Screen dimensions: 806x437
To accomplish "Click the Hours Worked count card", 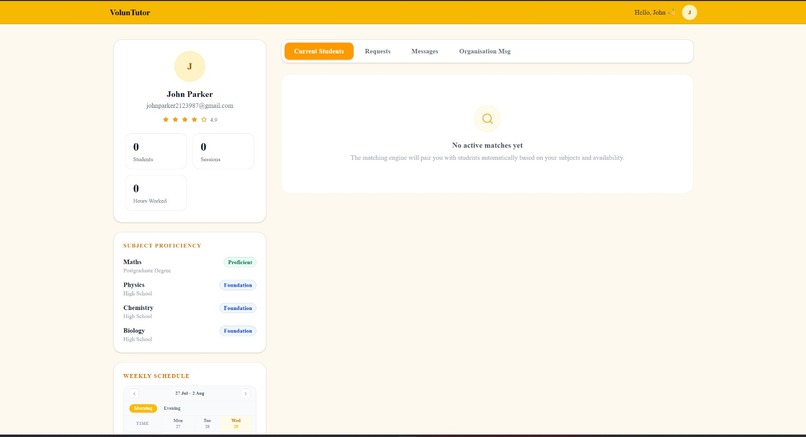I will [x=156, y=193].
